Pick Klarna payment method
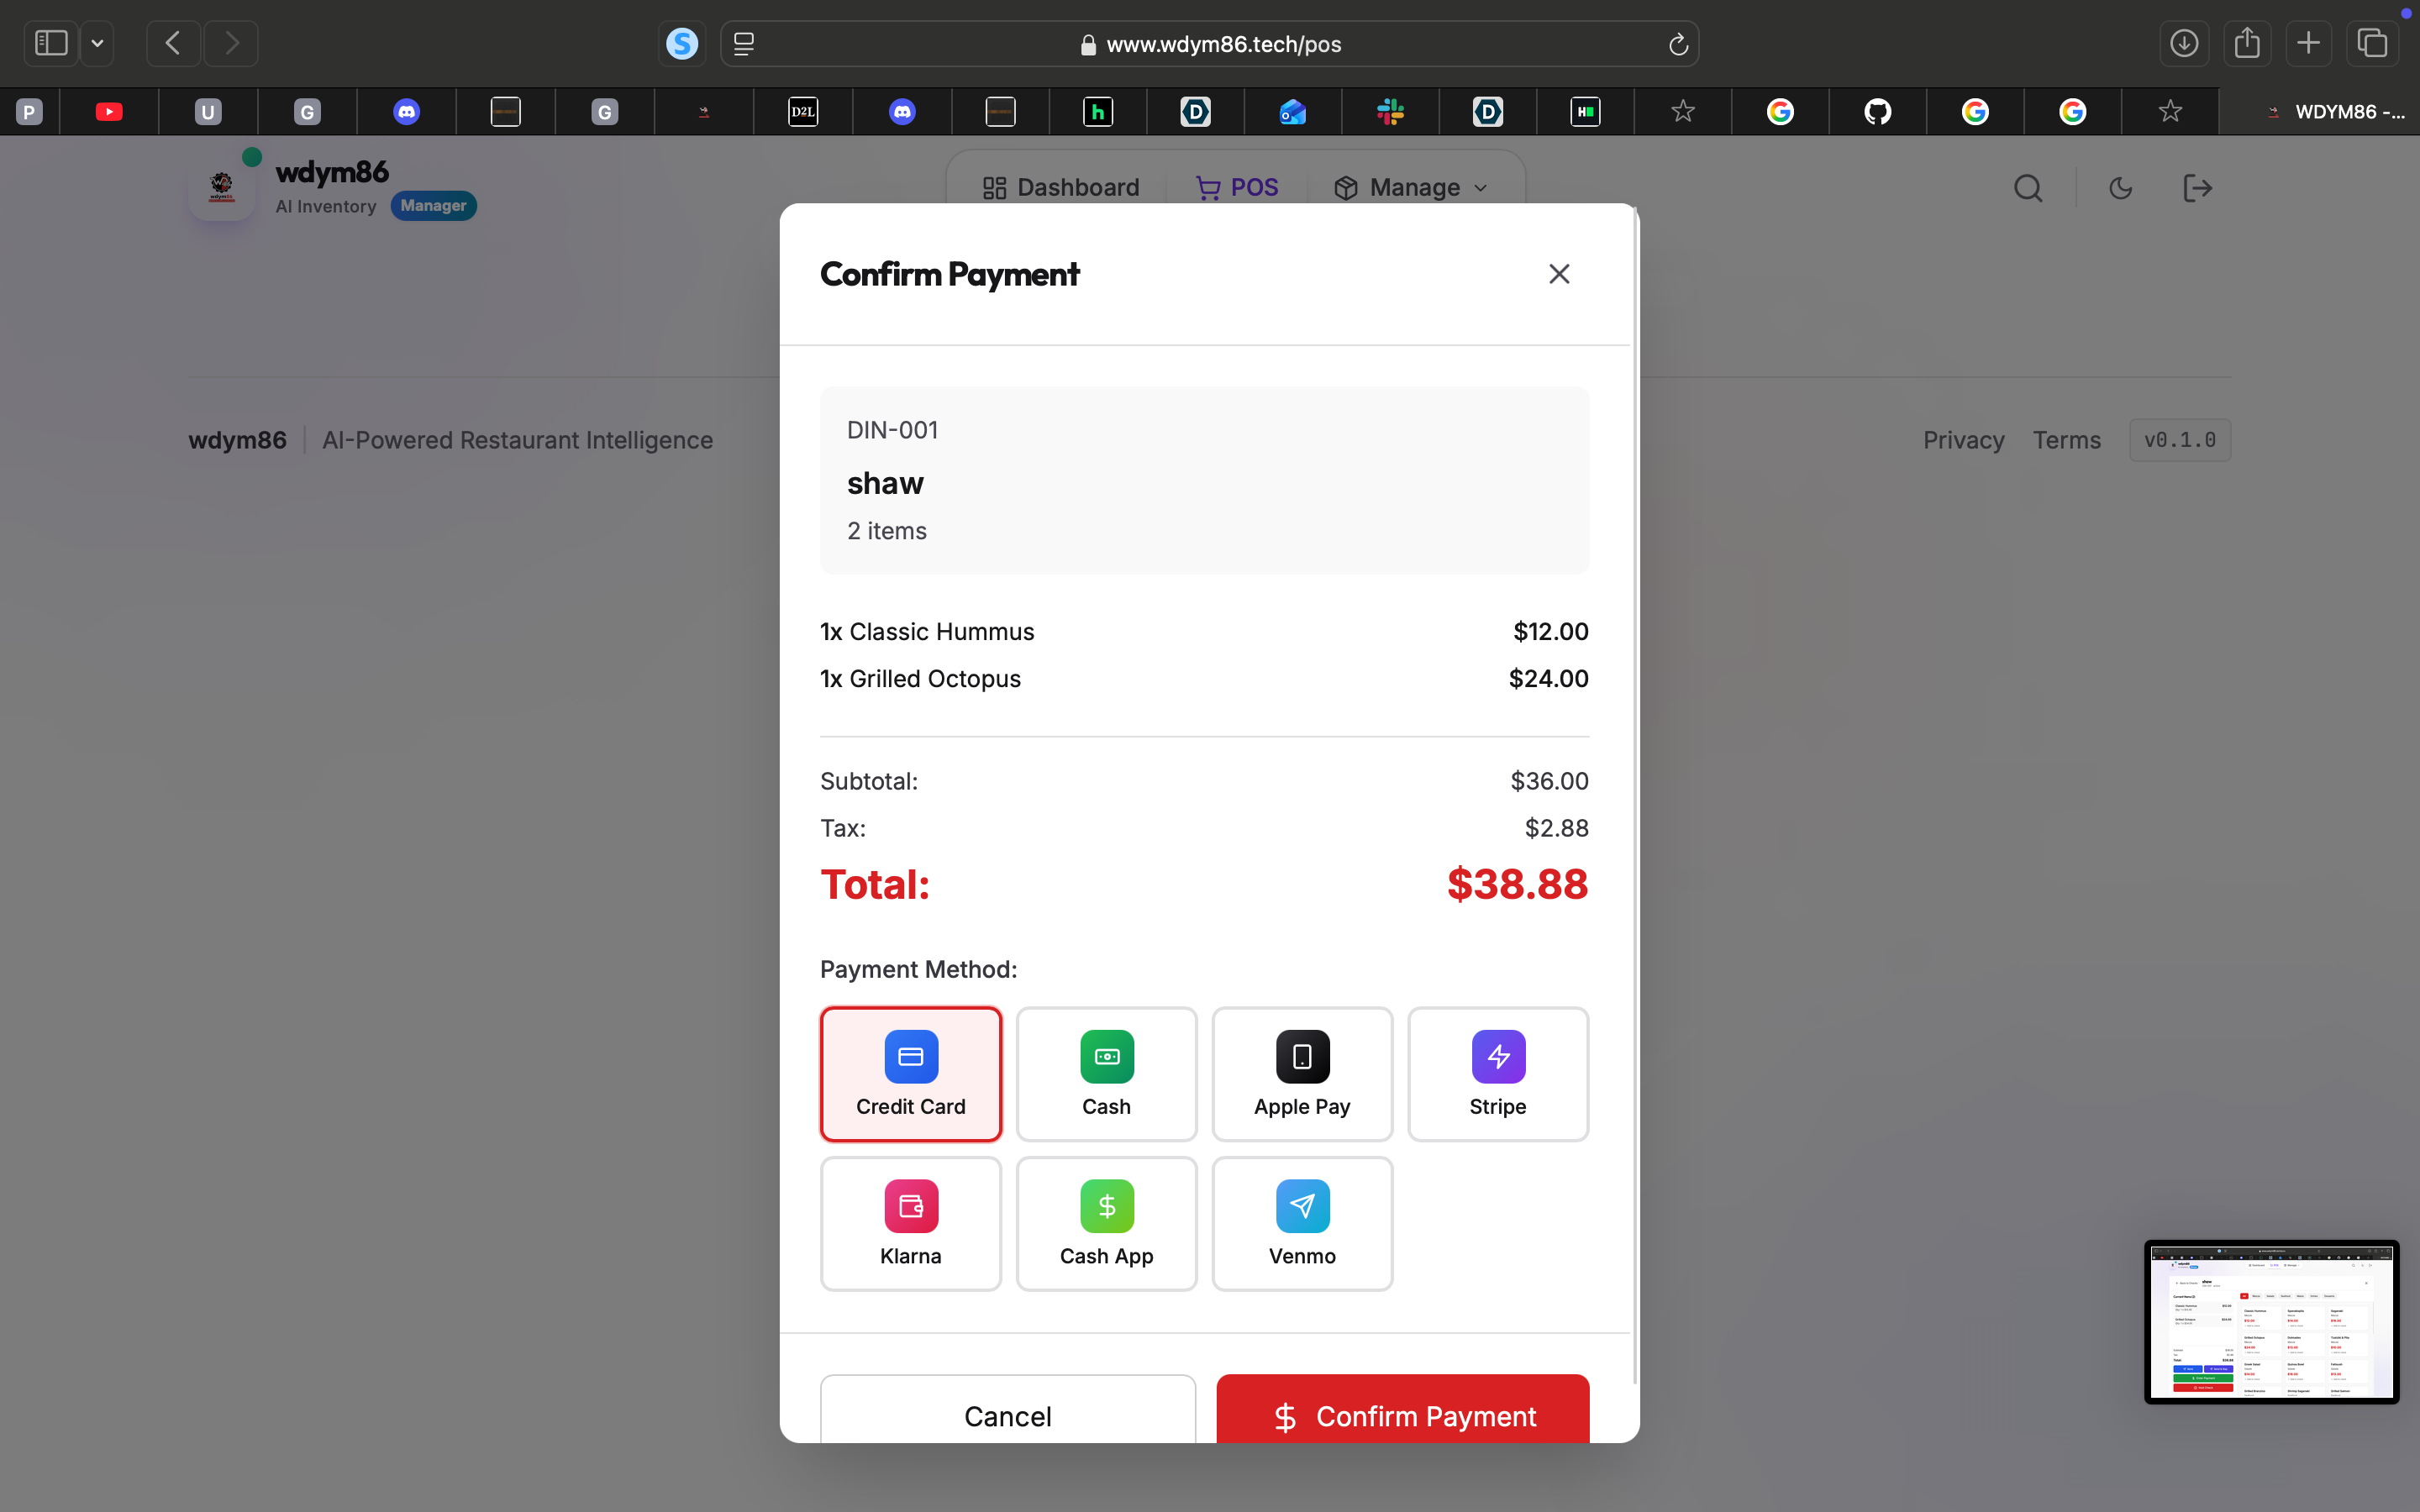This screenshot has height=1512, width=2420. [910, 1223]
